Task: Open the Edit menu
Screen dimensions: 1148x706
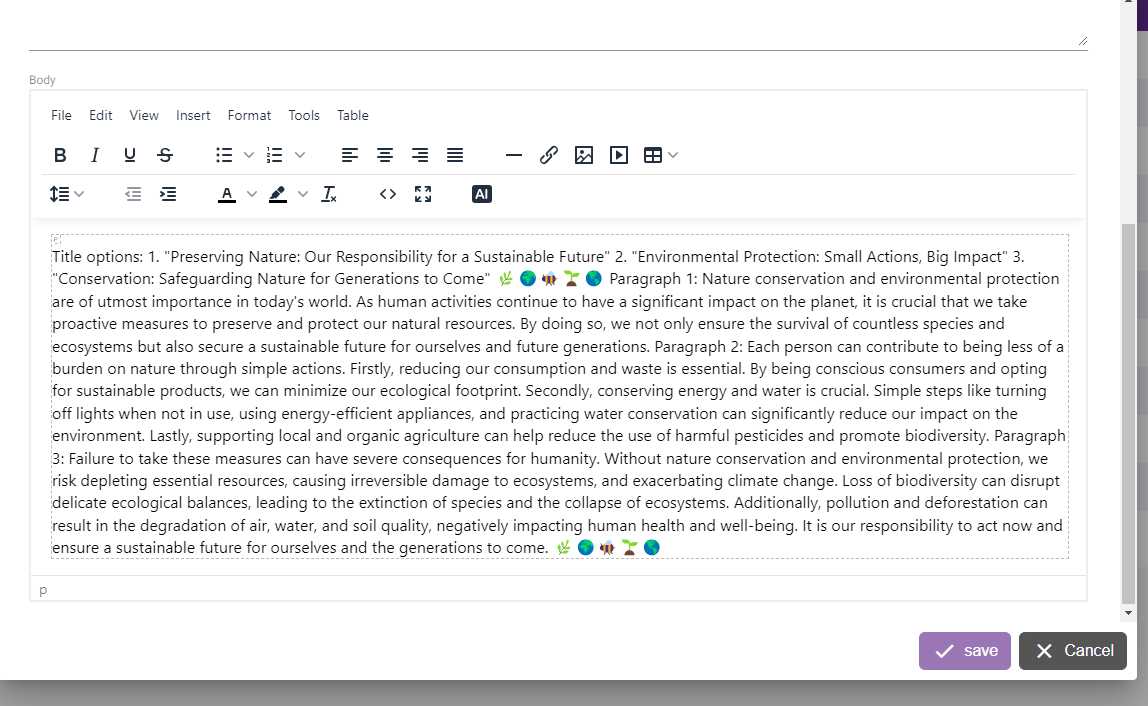Action: point(100,116)
